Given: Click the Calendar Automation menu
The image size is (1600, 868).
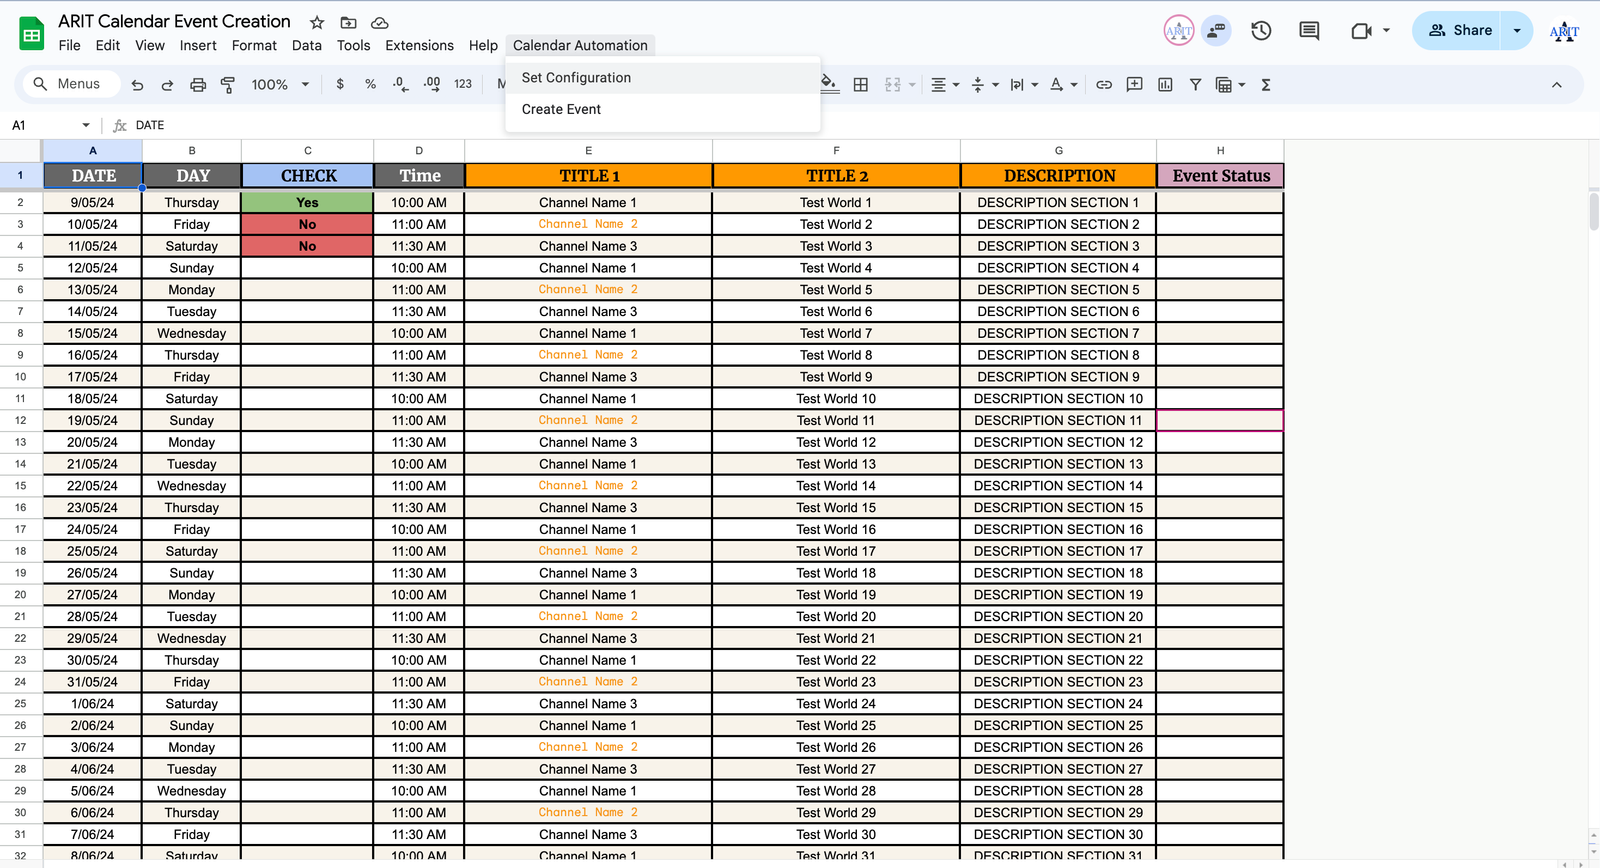Looking at the screenshot, I should point(580,45).
